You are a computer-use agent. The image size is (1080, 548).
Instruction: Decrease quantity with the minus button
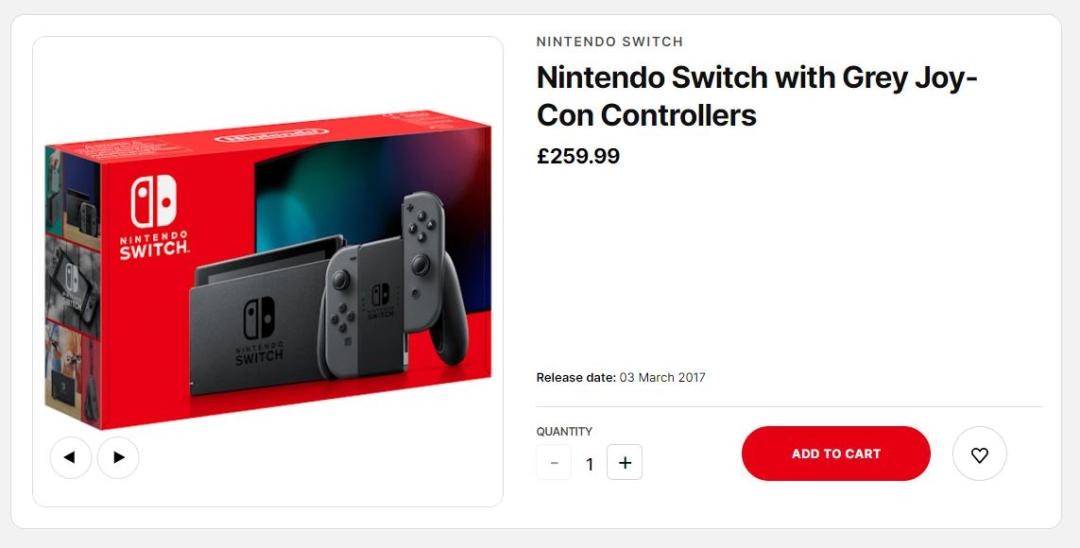point(554,463)
